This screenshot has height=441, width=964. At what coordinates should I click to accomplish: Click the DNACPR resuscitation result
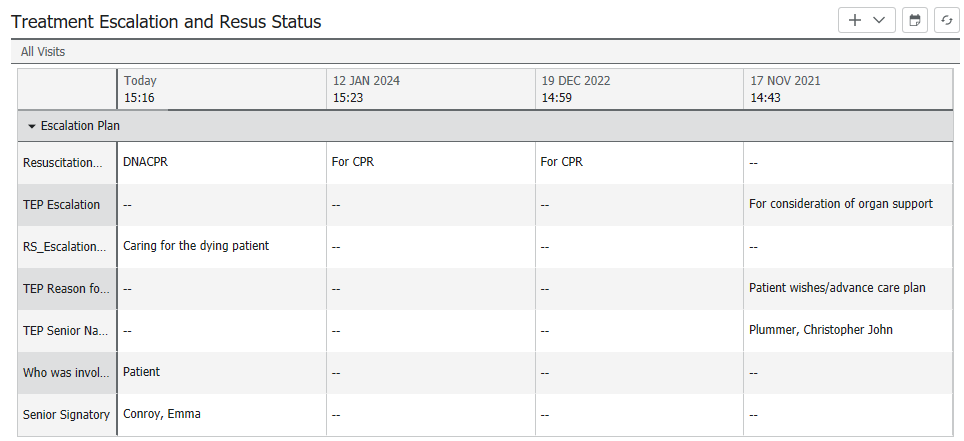point(145,162)
